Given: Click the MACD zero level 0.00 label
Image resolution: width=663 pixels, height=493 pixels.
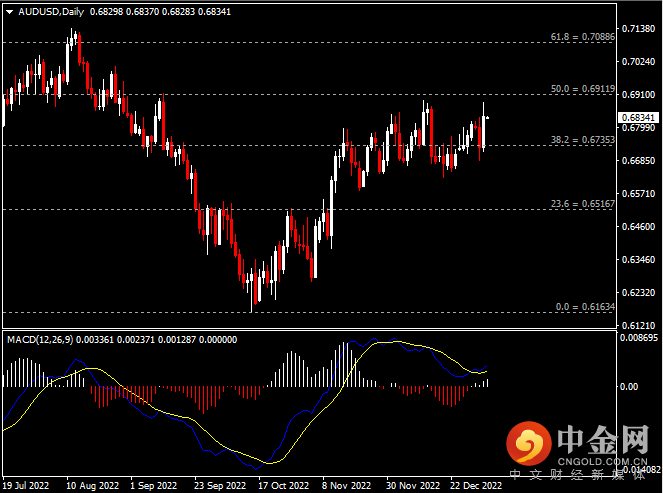Looking at the screenshot, I should 631,386.
